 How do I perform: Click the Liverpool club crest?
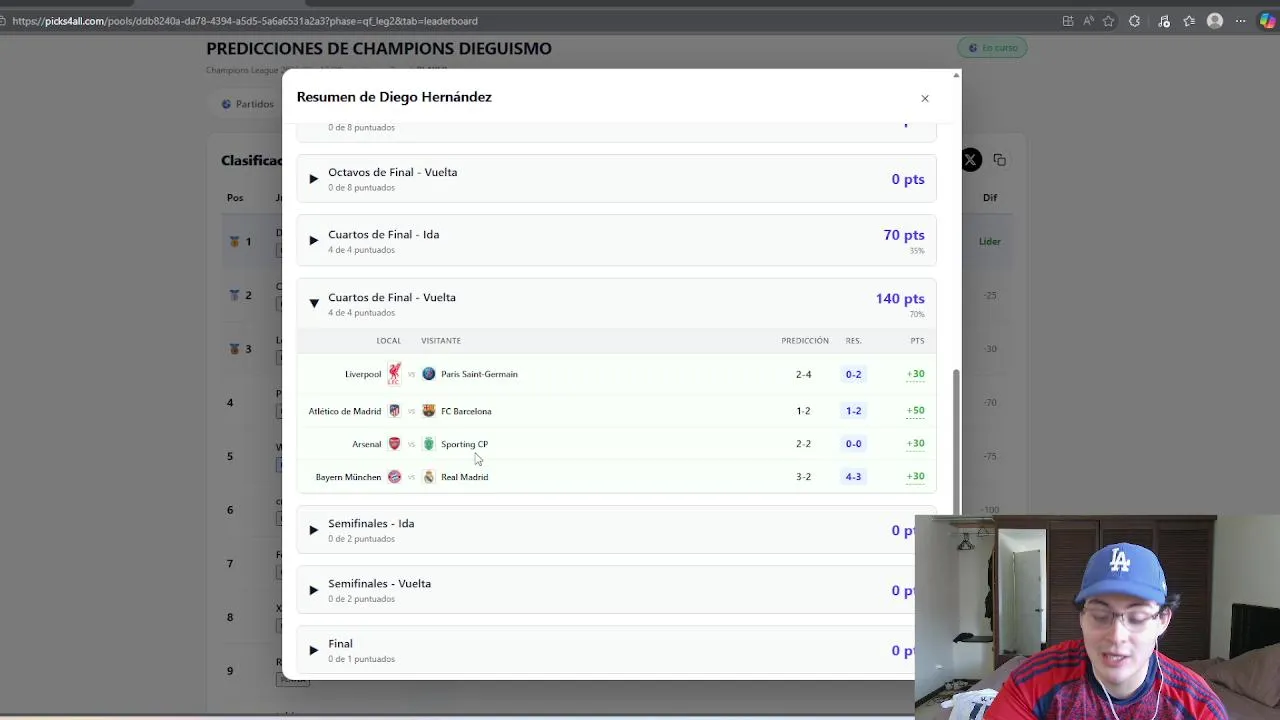(x=394, y=374)
